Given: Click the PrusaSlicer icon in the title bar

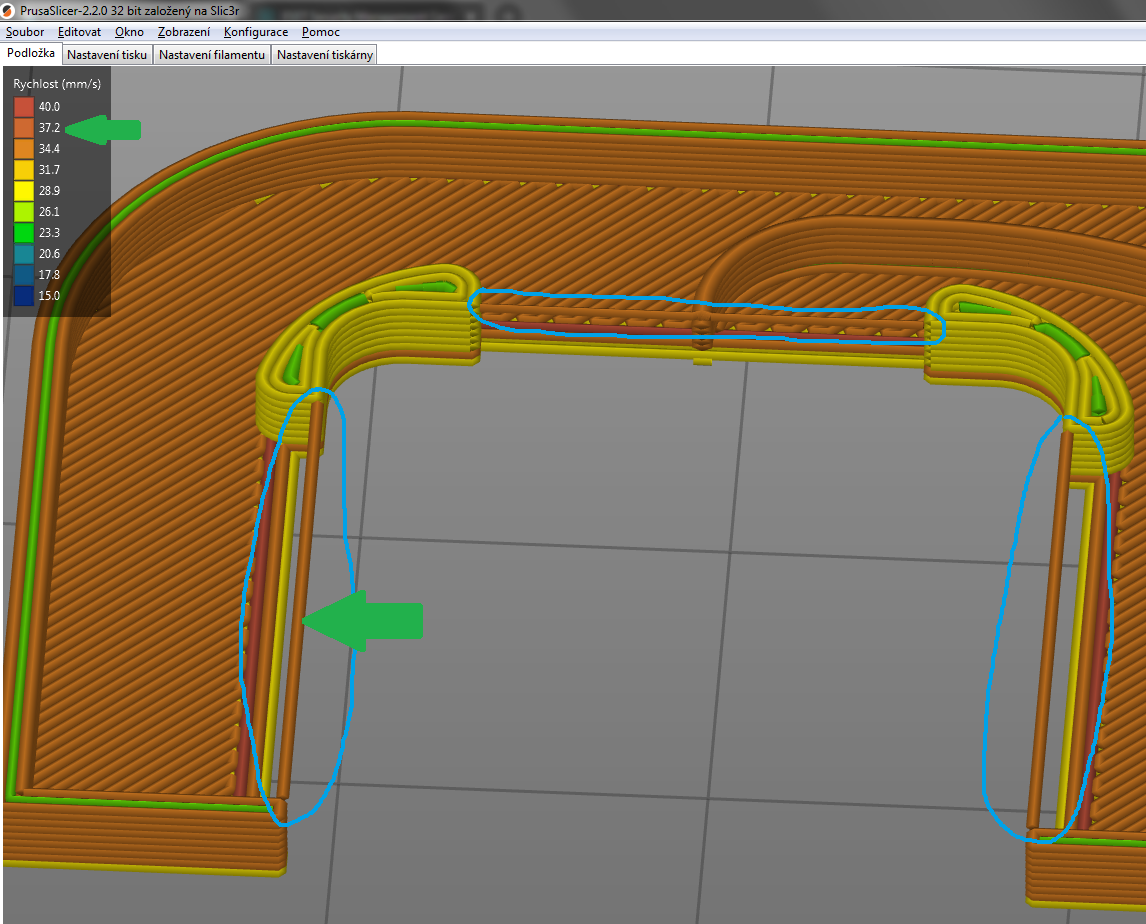Looking at the screenshot, I should click(9, 10).
